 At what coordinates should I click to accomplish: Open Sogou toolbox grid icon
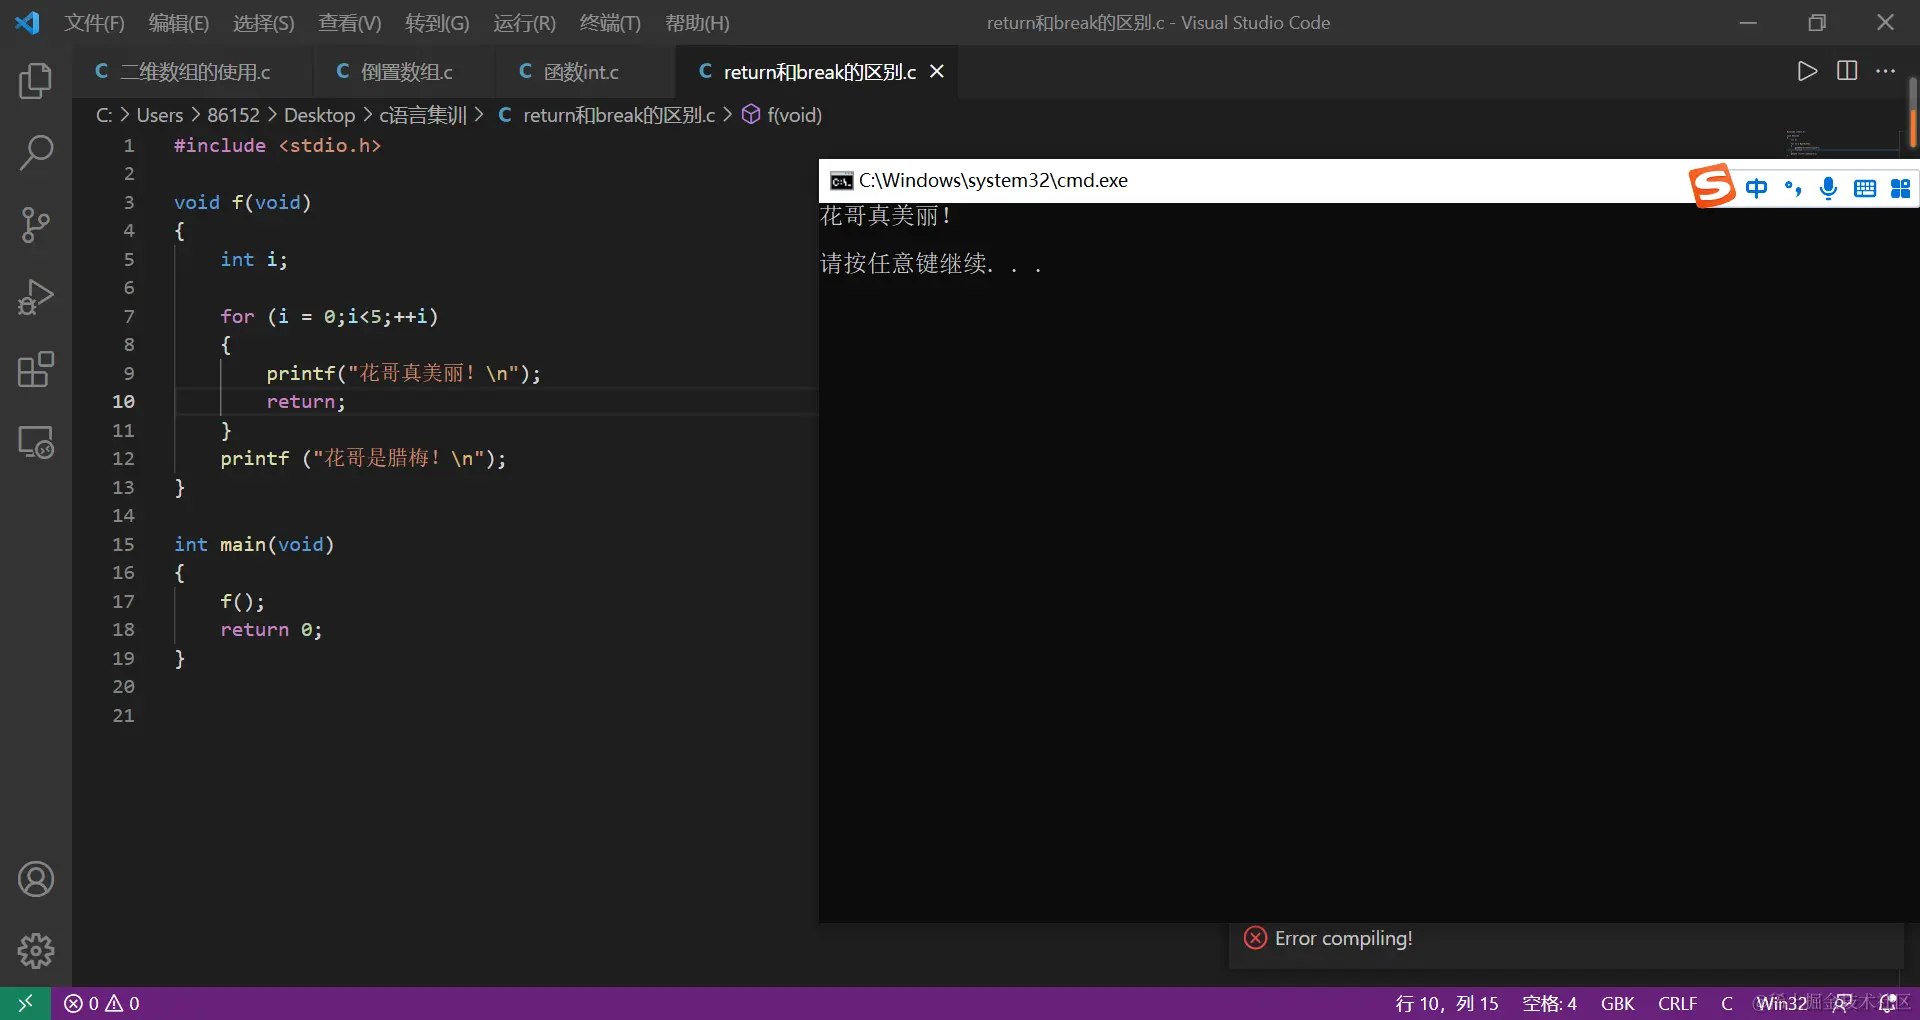tap(1901, 188)
